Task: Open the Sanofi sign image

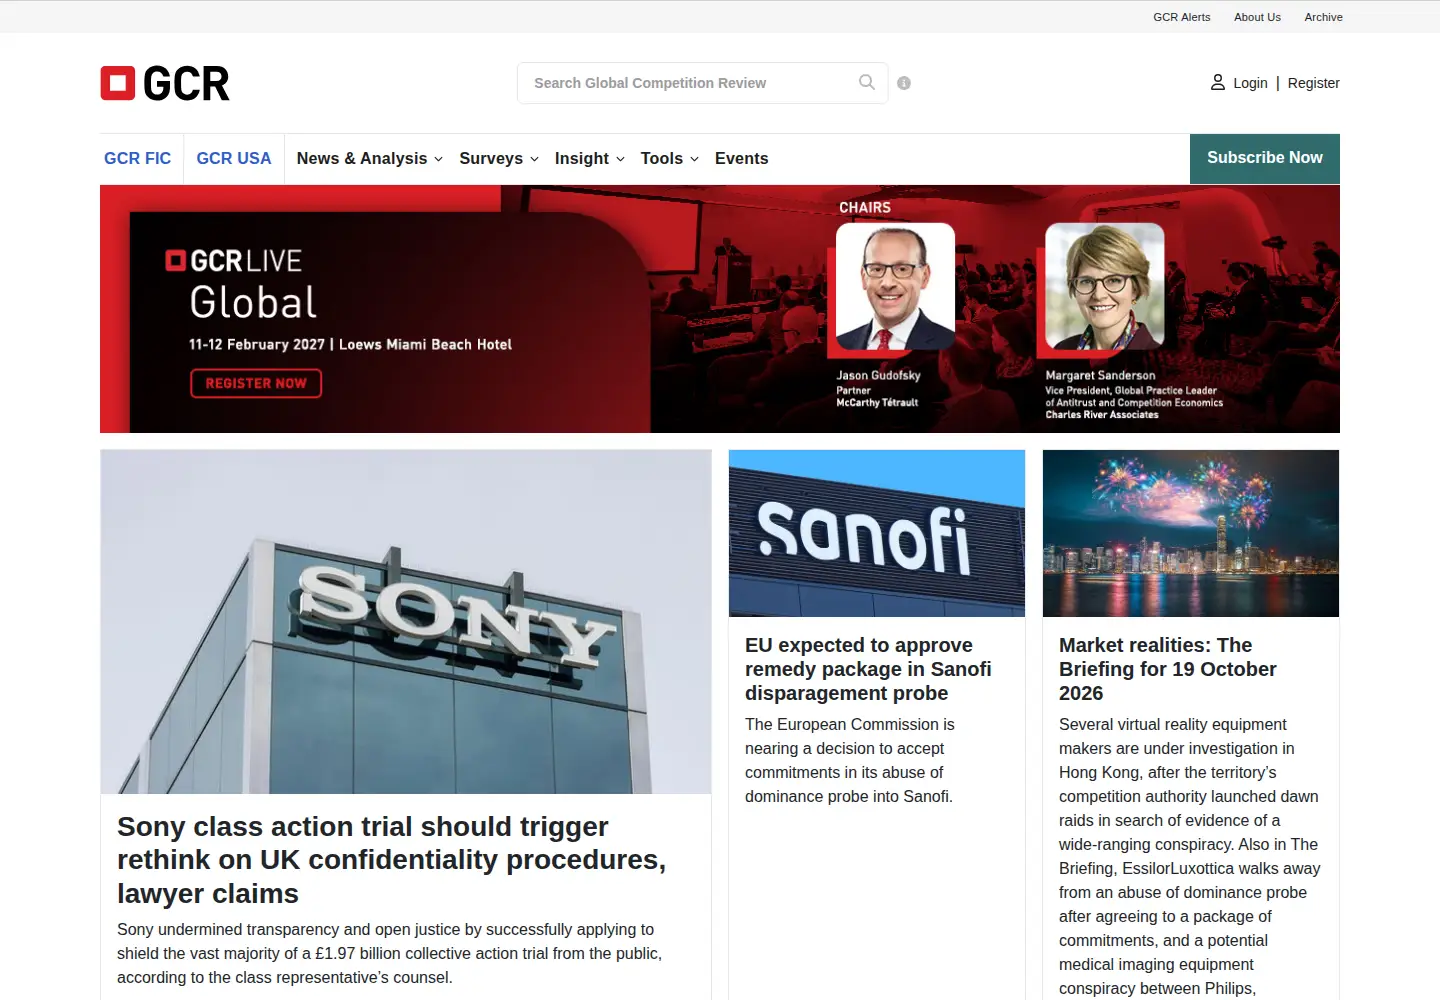Action: [877, 533]
